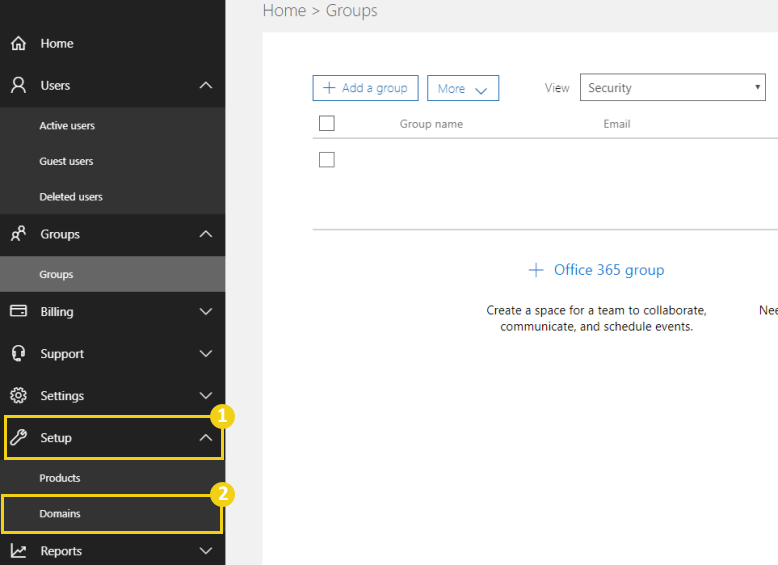The height and width of the screenshot is (565, 778).
Task: Click the Home house icon in sidebar
Action: click(18, 44)
